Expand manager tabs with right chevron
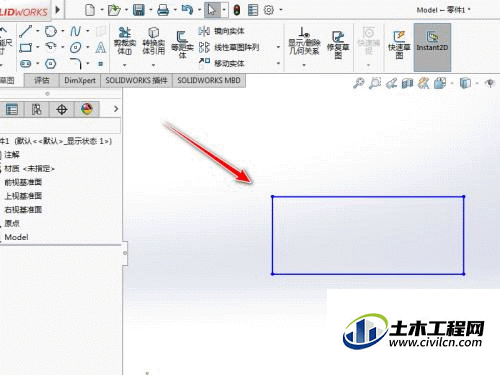Viewport: 500px width, 375px height. coord(116,109)
